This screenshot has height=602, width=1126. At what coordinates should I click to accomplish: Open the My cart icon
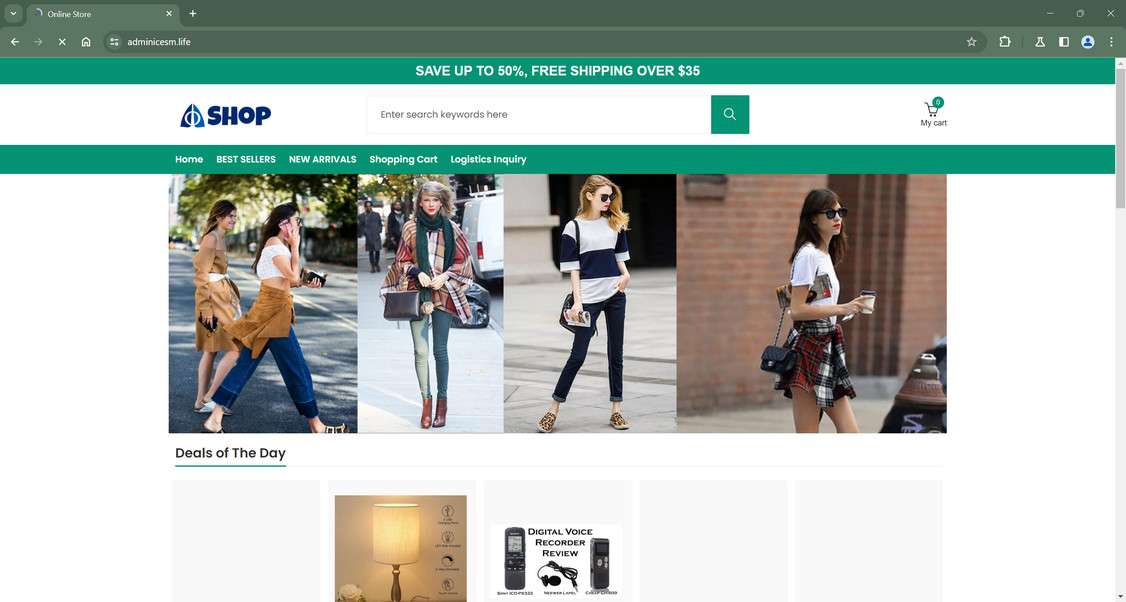click(933, 114)
